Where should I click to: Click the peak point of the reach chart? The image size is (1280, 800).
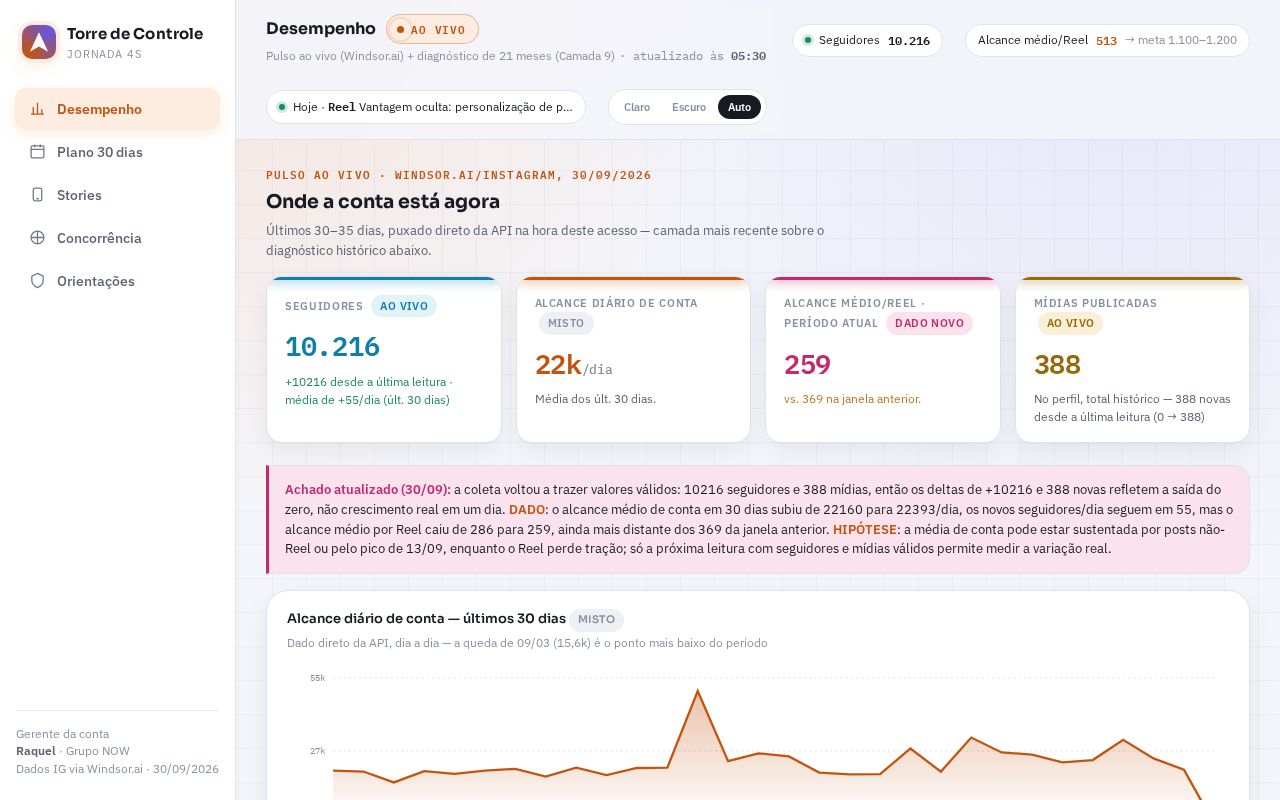point(697,691)
